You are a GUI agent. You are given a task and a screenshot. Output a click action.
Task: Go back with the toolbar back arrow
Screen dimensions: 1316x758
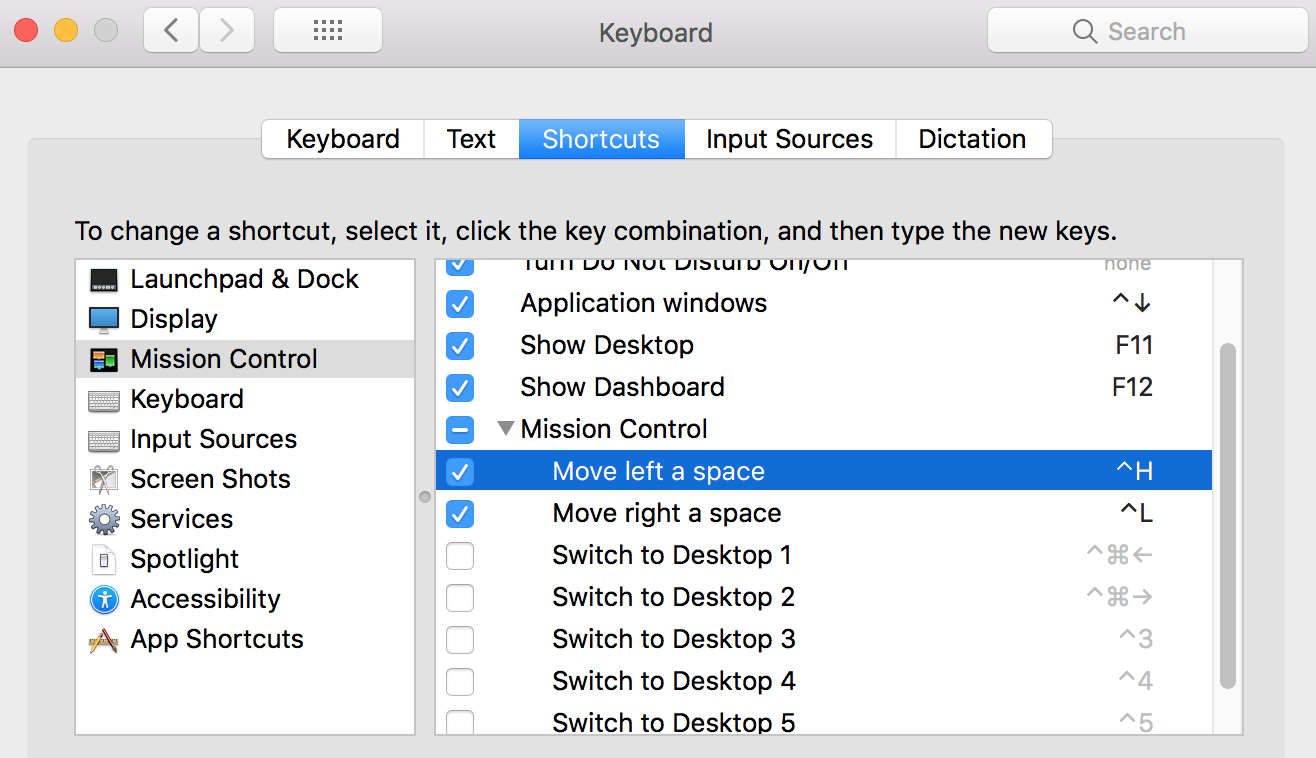coord(171,31)
